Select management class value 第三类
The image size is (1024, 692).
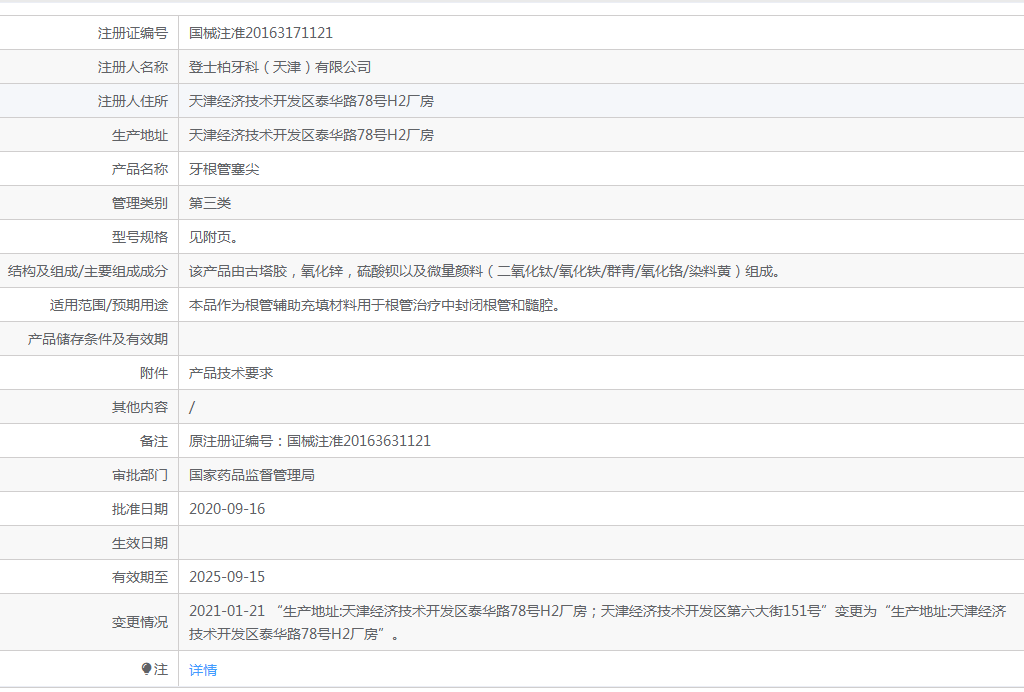[210, 203]
